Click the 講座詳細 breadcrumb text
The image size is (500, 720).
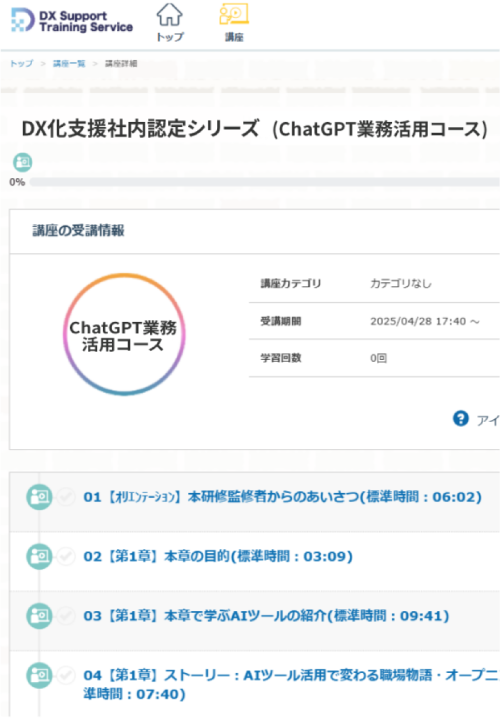pyautogui.click(x=121, y=63)
